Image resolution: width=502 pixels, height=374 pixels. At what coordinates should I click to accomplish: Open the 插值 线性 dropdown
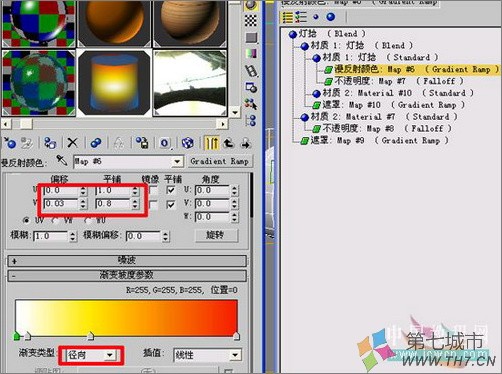(x=207, y=355)
